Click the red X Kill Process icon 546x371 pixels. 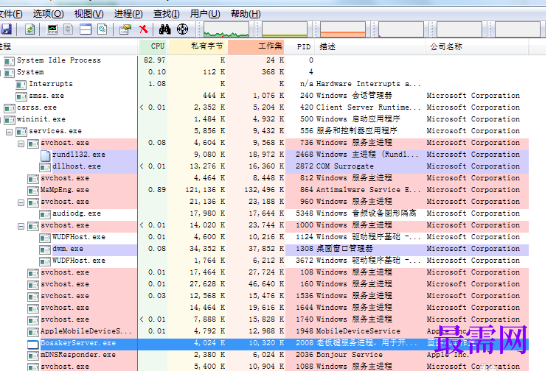click(143, 29)
